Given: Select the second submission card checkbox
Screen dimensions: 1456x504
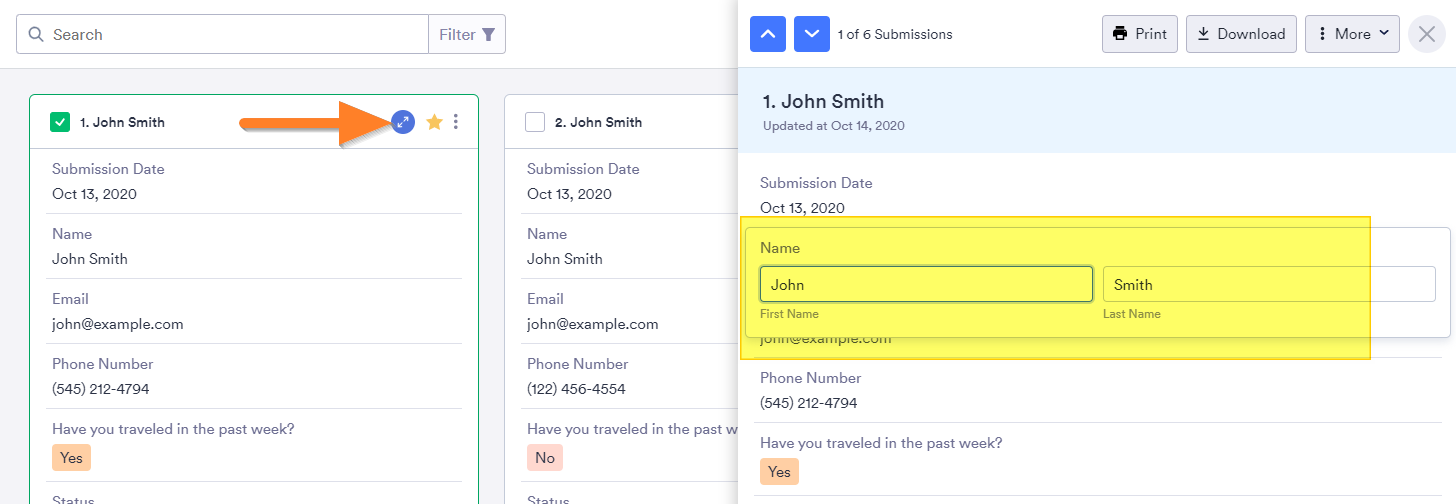Looking at the screenshot, I should (535, 122).
